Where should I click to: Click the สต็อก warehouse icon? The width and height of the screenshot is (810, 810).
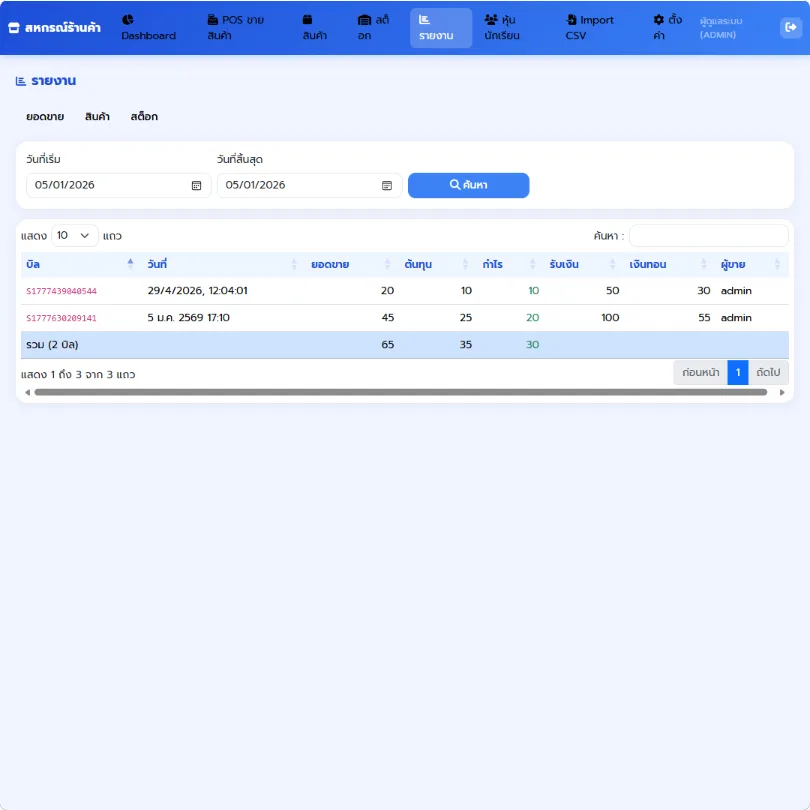click(364, 20)
